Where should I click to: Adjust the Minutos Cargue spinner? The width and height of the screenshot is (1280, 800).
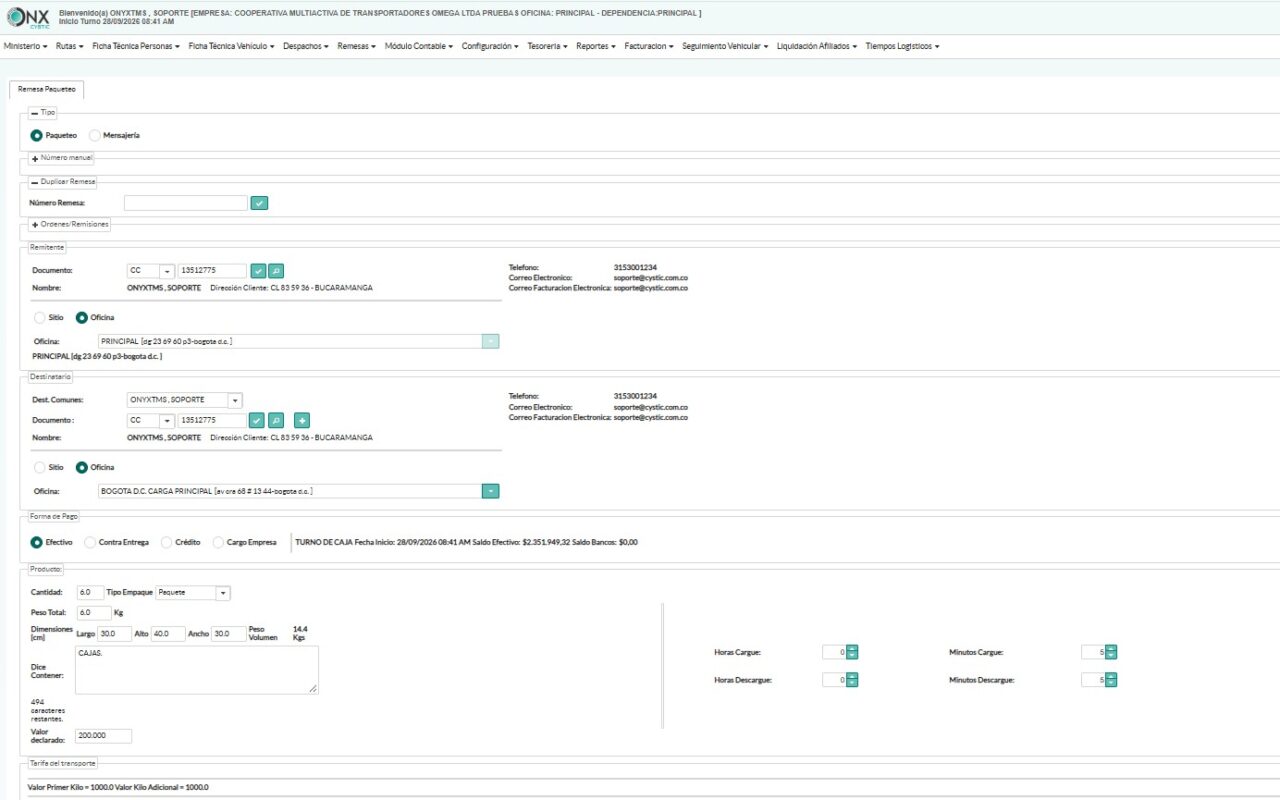pyautogui.click(x=1111, y=652)
